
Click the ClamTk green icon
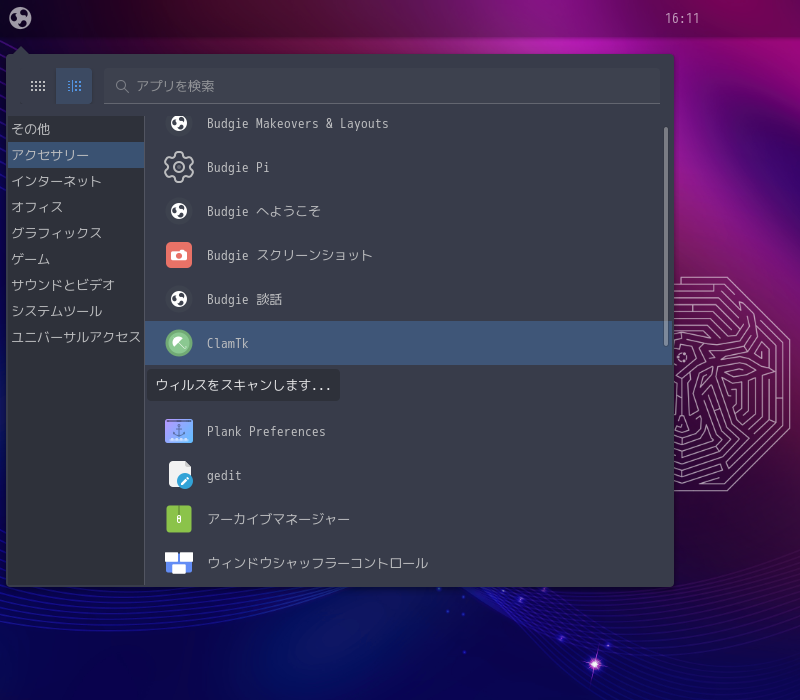click(x=179, y=343)
